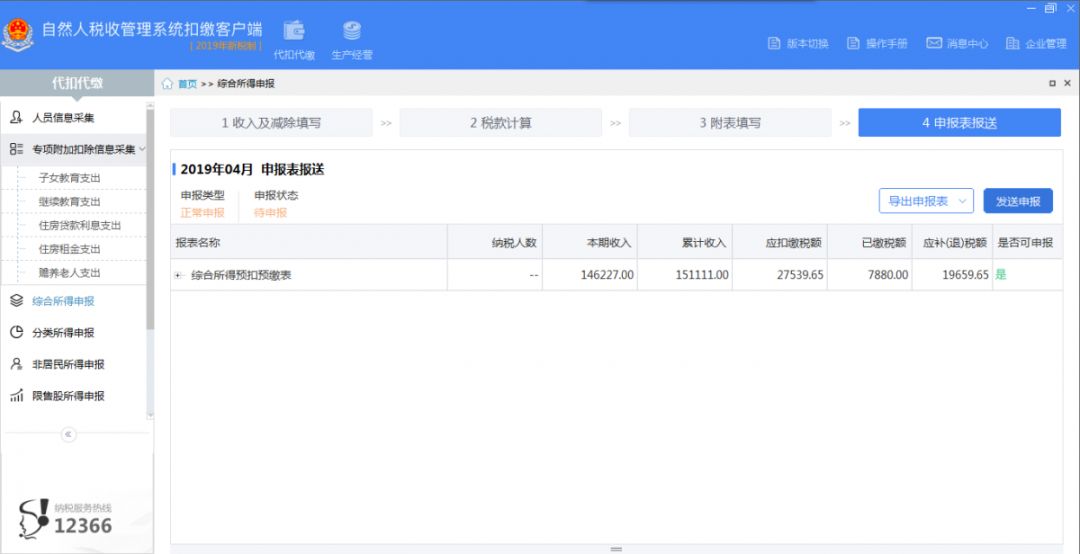Screen dimensions: 1080x554
Task: Open the 代扣代缴 wallet icon
Action: coord(294,31)
